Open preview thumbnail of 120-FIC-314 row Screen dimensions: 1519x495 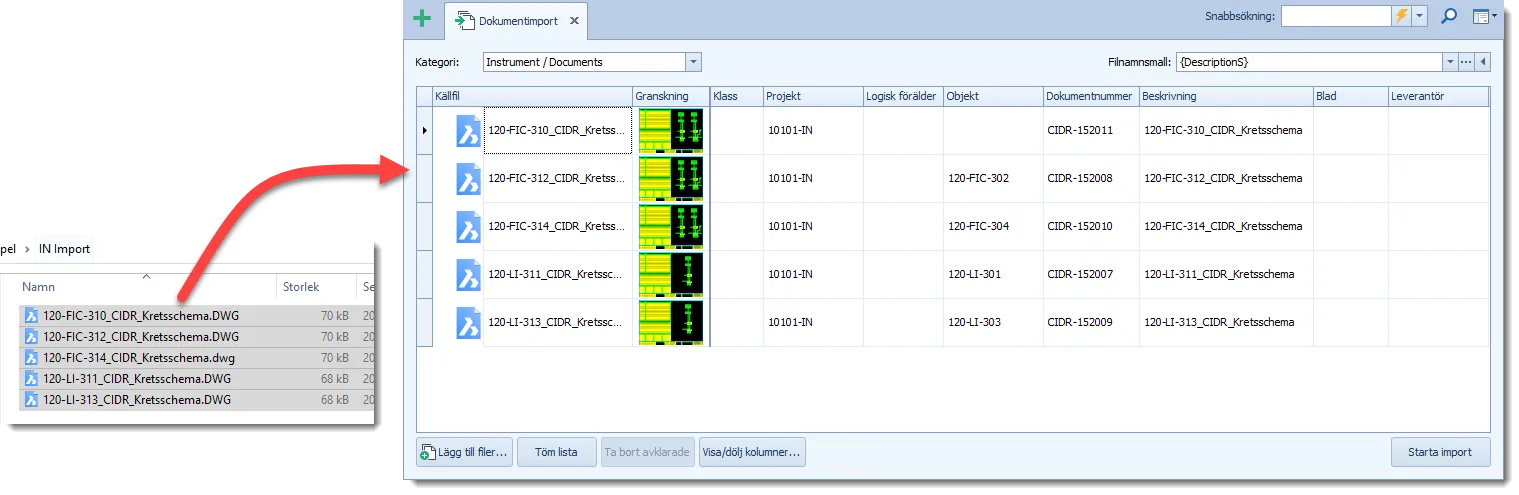(671, 227)
